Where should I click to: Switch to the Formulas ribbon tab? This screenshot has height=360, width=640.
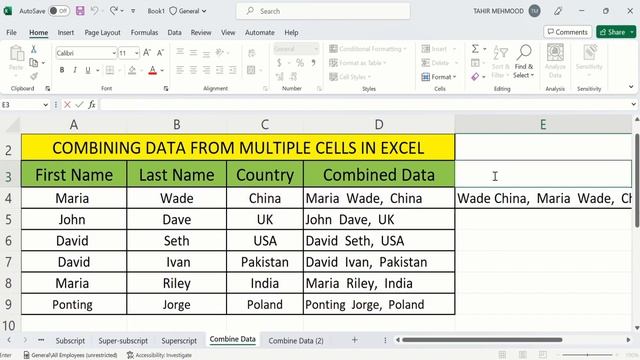tap(144, 32)
